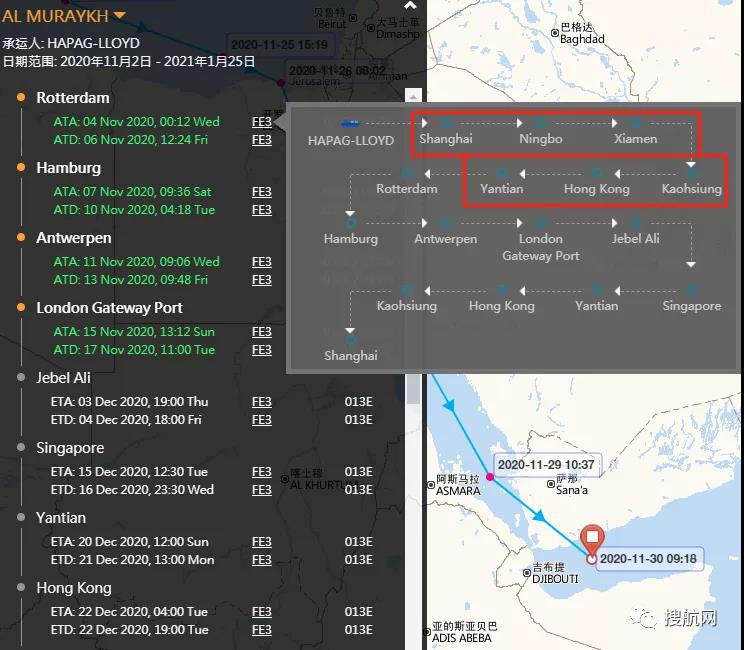The width and height of the screenshot is (744, 650).
Task: Expand the AL MURAYKH vessel dropdown arrow
Action: pyautogui.click(x=120, y=16)
